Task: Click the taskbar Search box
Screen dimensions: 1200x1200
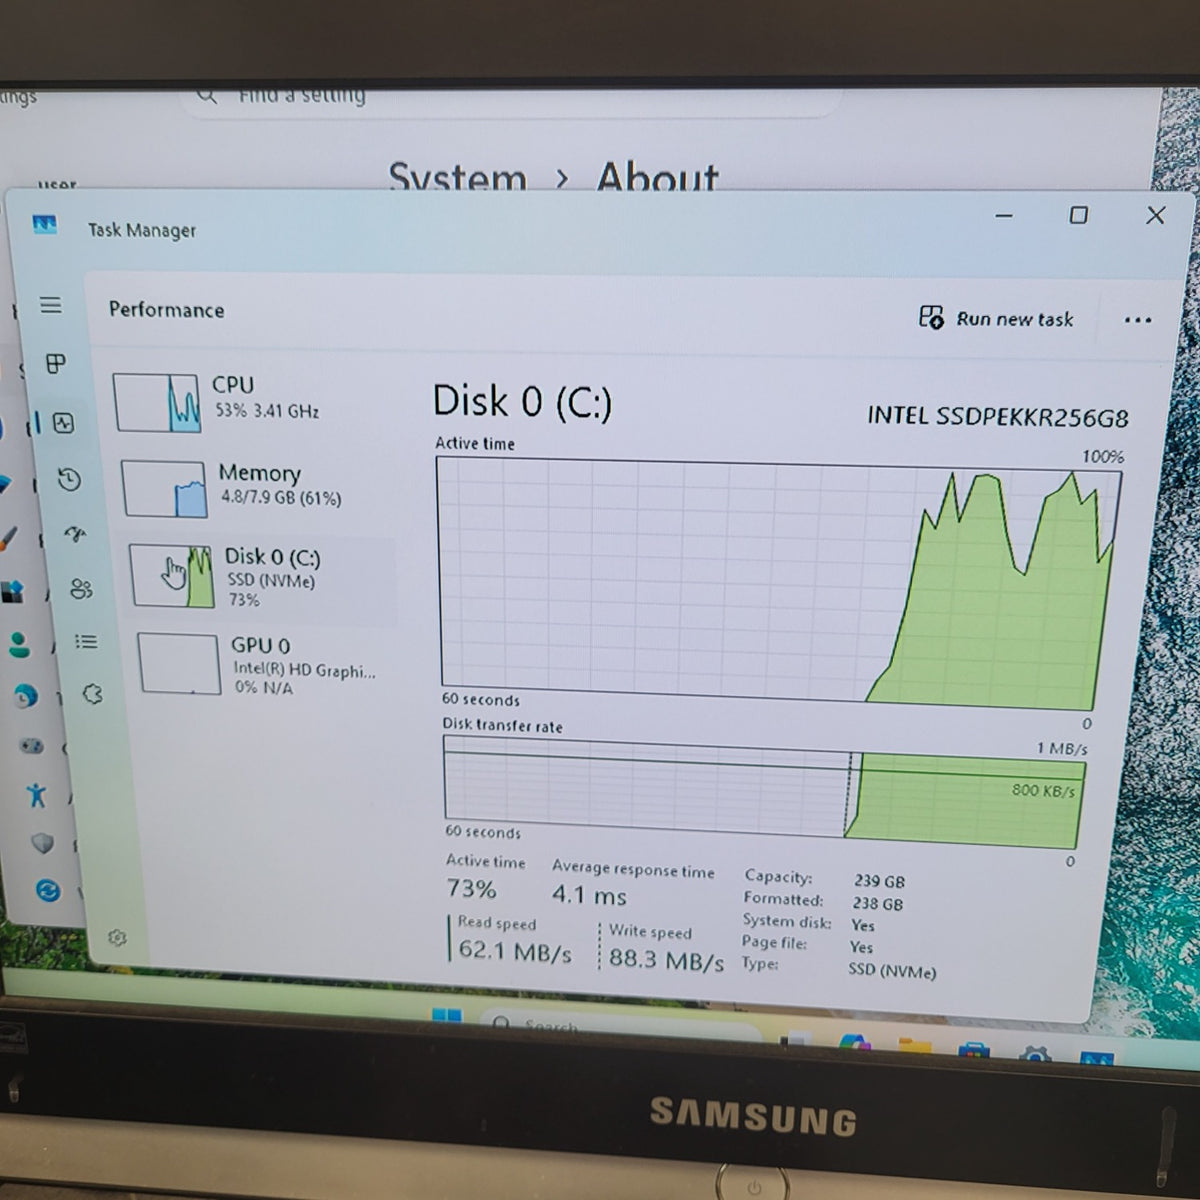Action: point(620,1026)
